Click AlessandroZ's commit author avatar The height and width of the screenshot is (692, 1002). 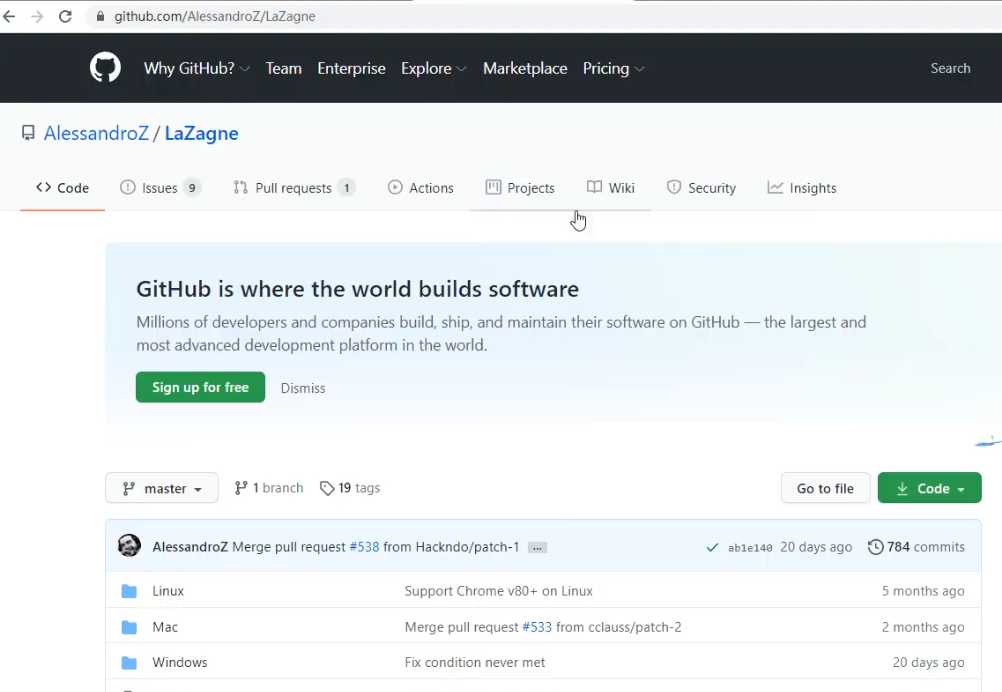click(x=129, y=546)
